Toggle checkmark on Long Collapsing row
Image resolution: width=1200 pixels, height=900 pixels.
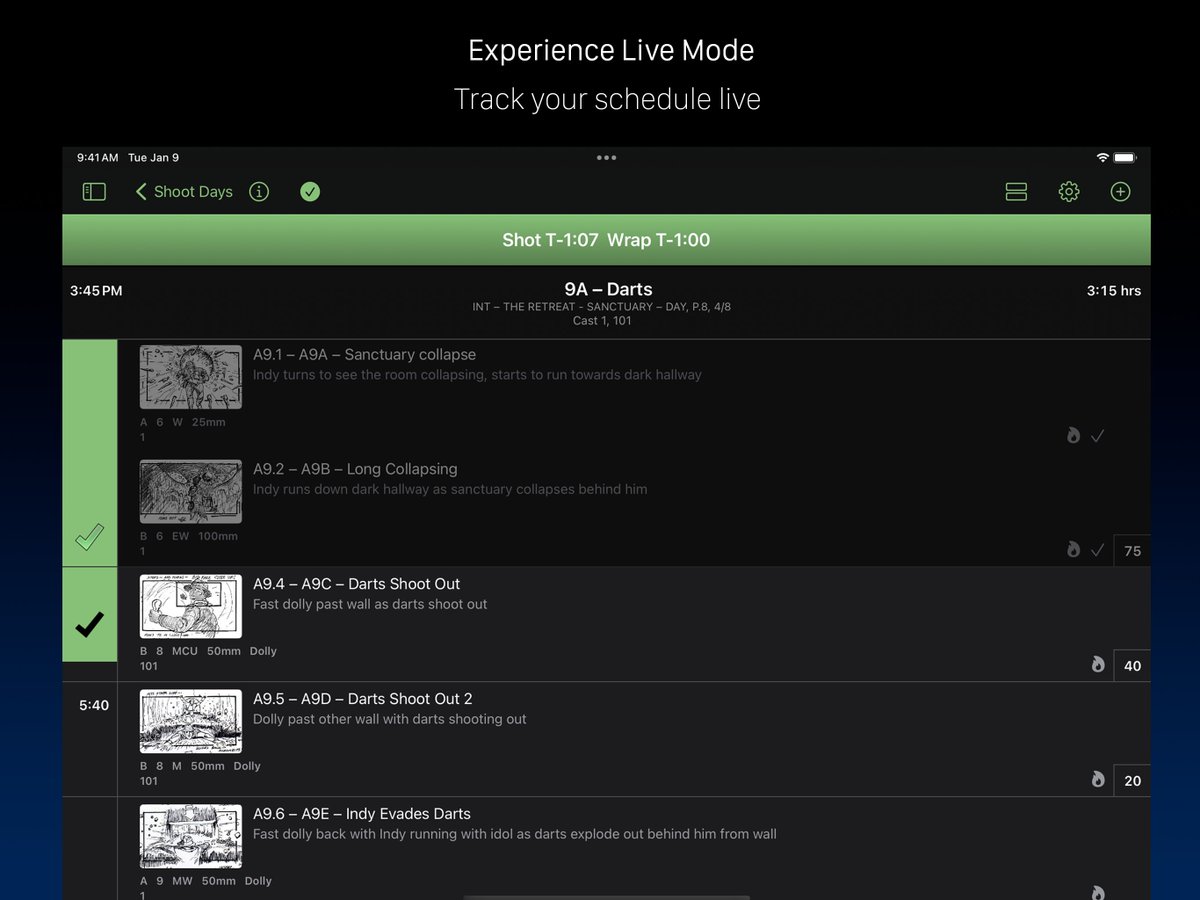1097,550
